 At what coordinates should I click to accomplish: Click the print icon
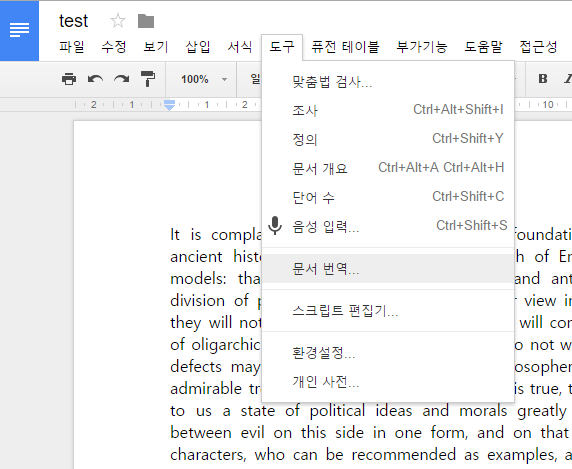69,79
